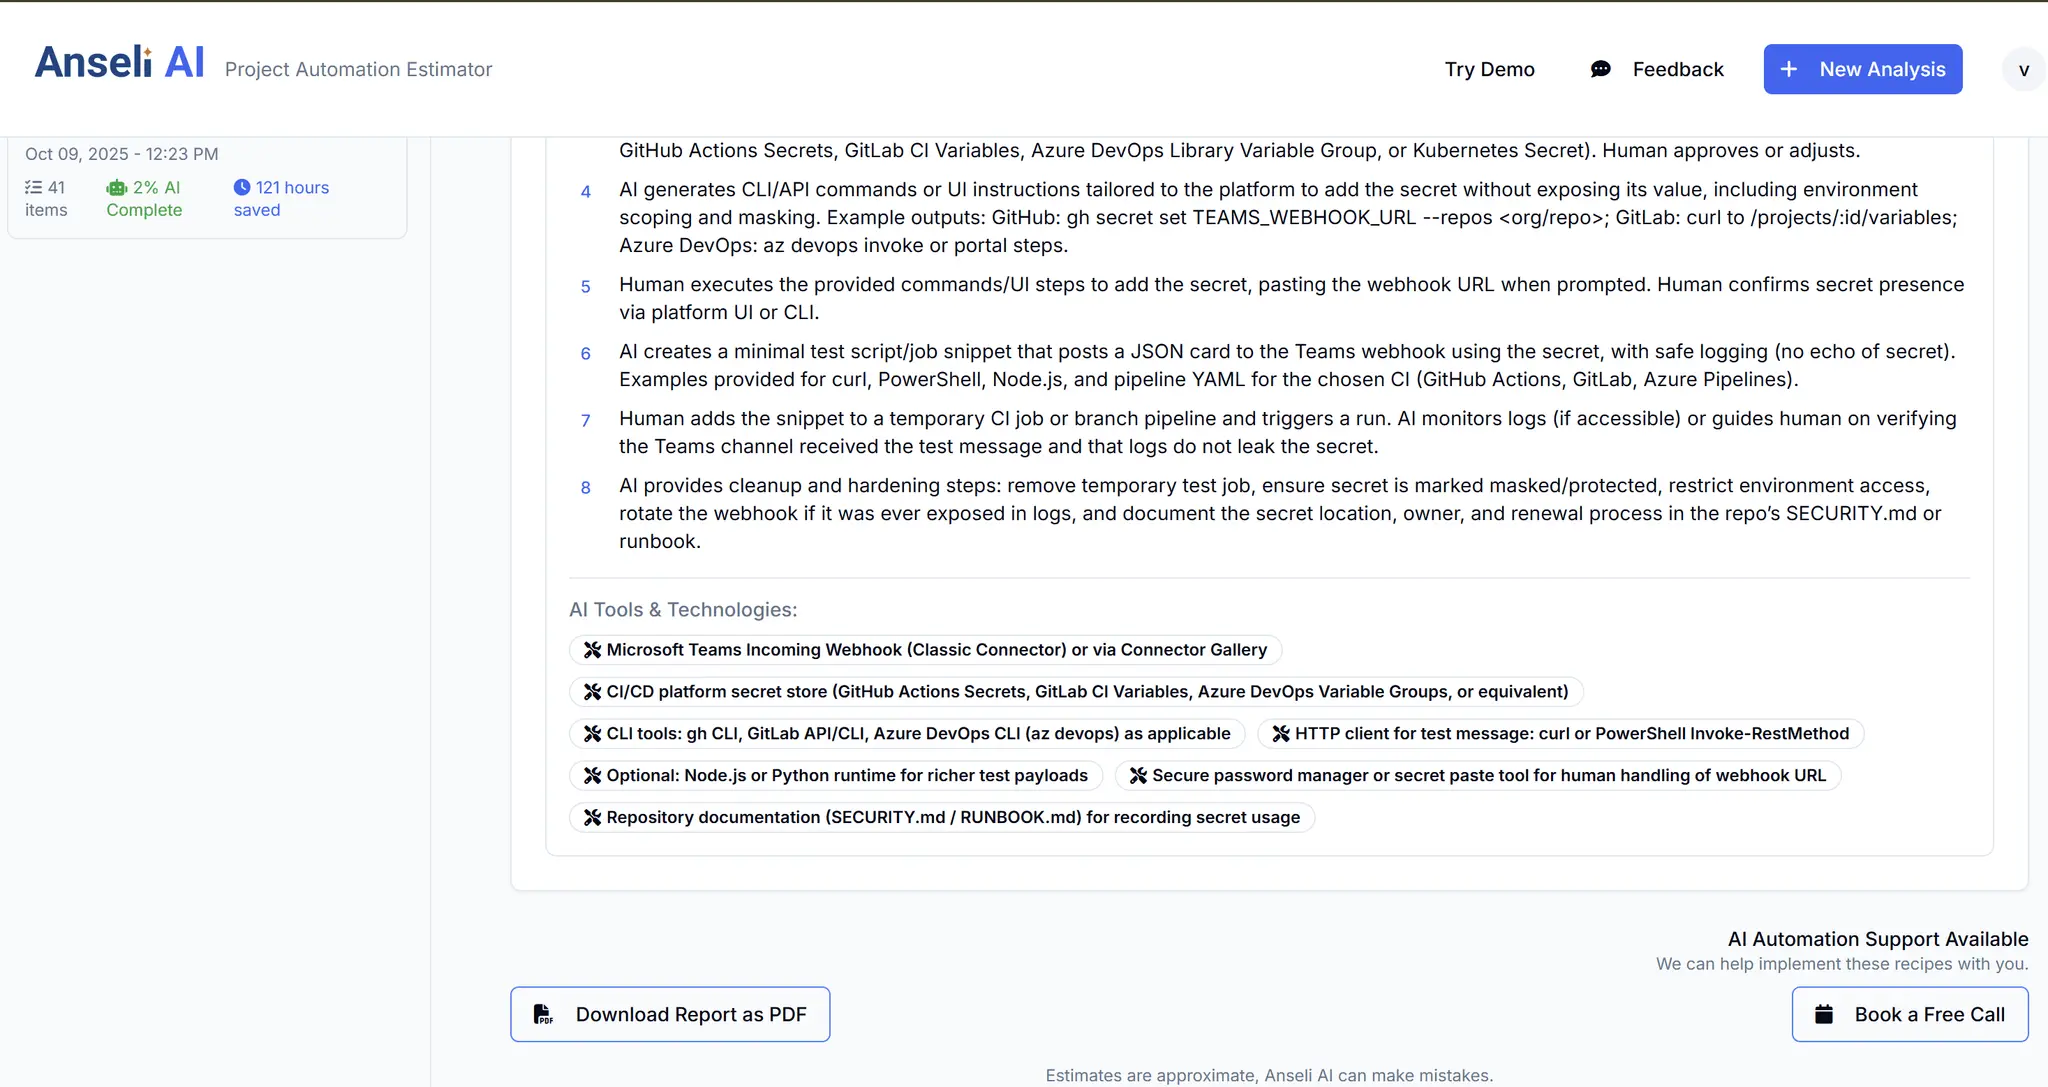Click the CI/CD platform secret store tag

point(1076,692)
